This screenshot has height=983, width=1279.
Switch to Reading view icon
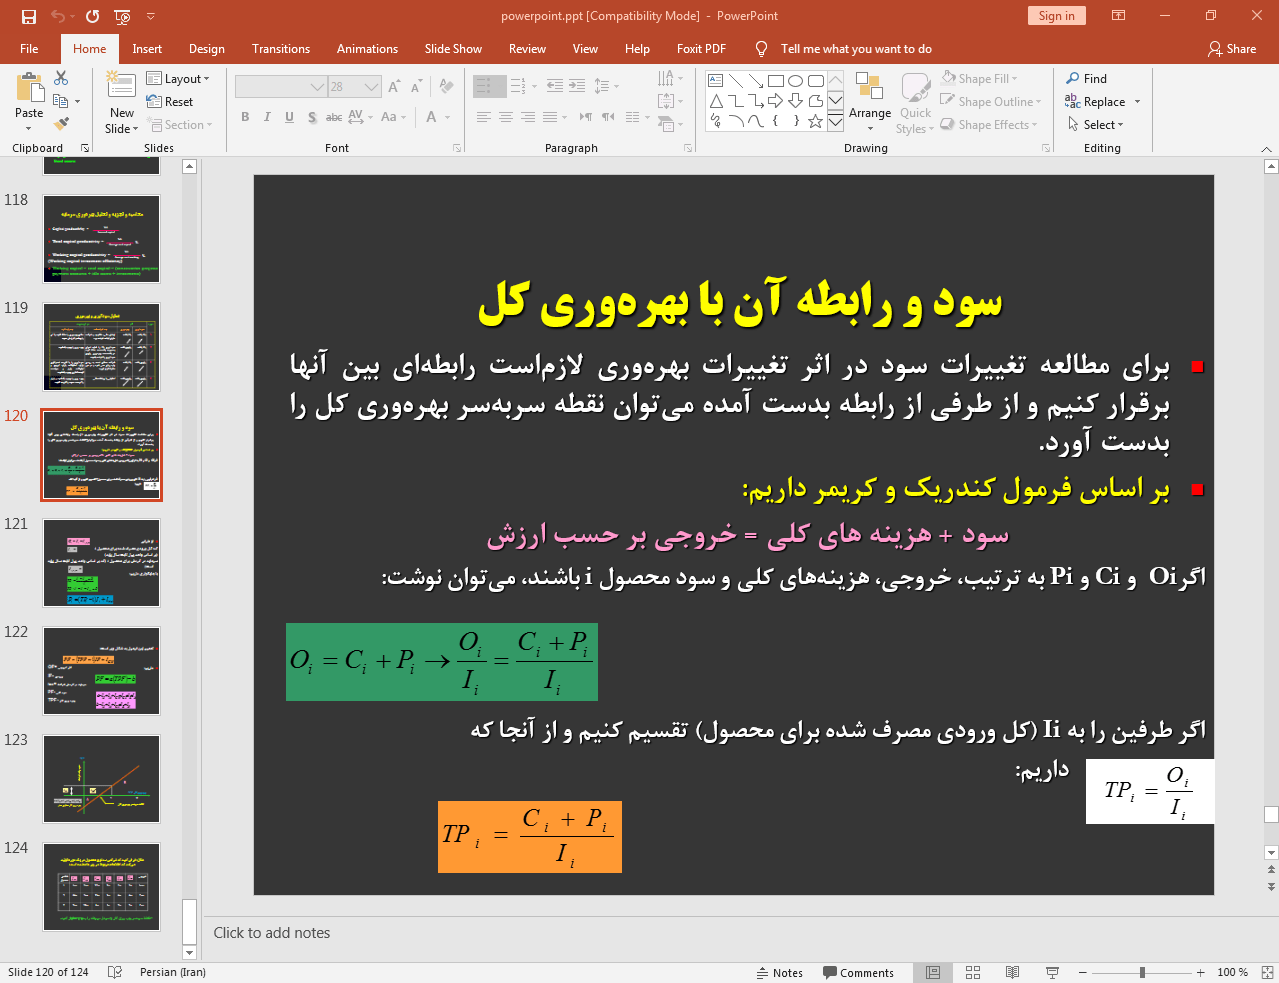[1012, 972]
